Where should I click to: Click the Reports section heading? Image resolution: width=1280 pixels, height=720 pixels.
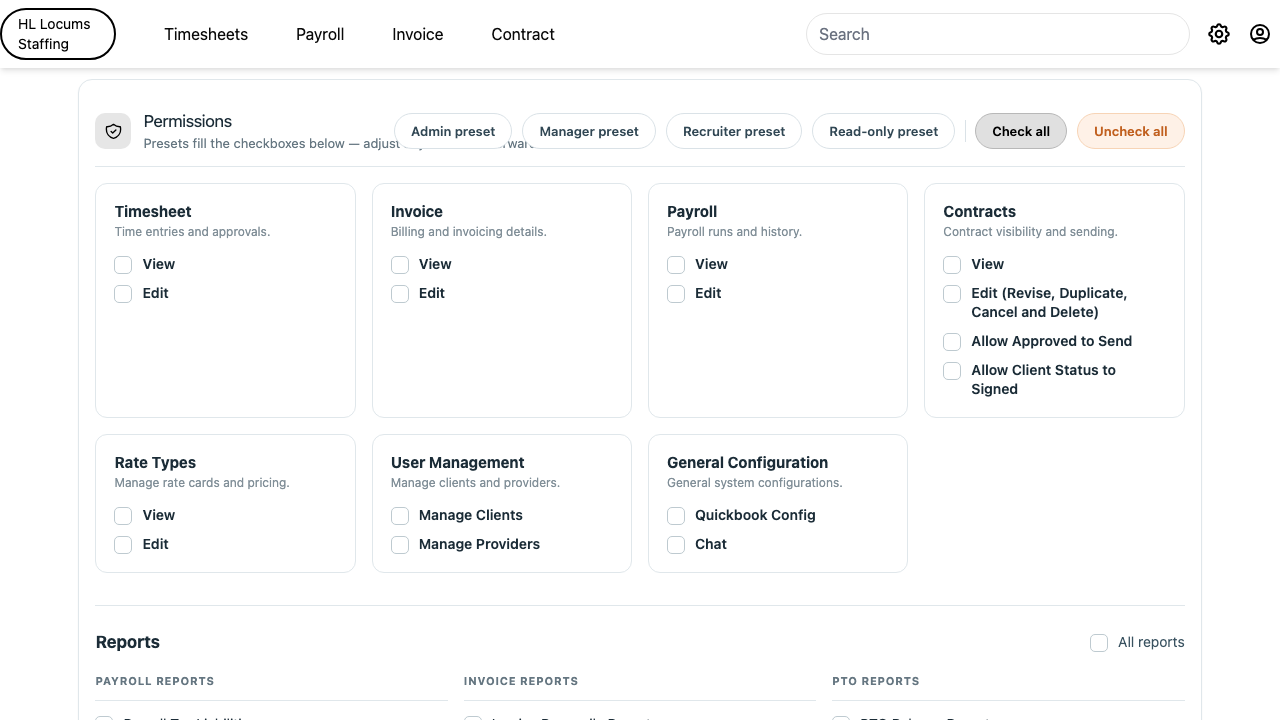(x=128, y=642)
